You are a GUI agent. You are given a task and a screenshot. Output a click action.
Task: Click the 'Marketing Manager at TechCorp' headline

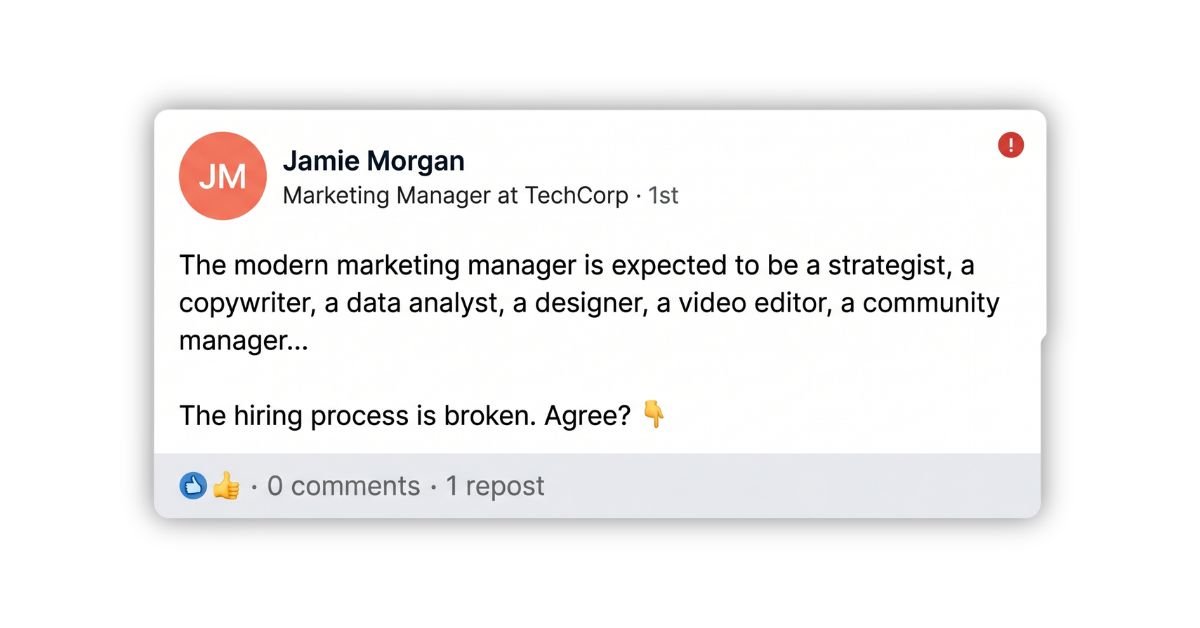(455, 195)
